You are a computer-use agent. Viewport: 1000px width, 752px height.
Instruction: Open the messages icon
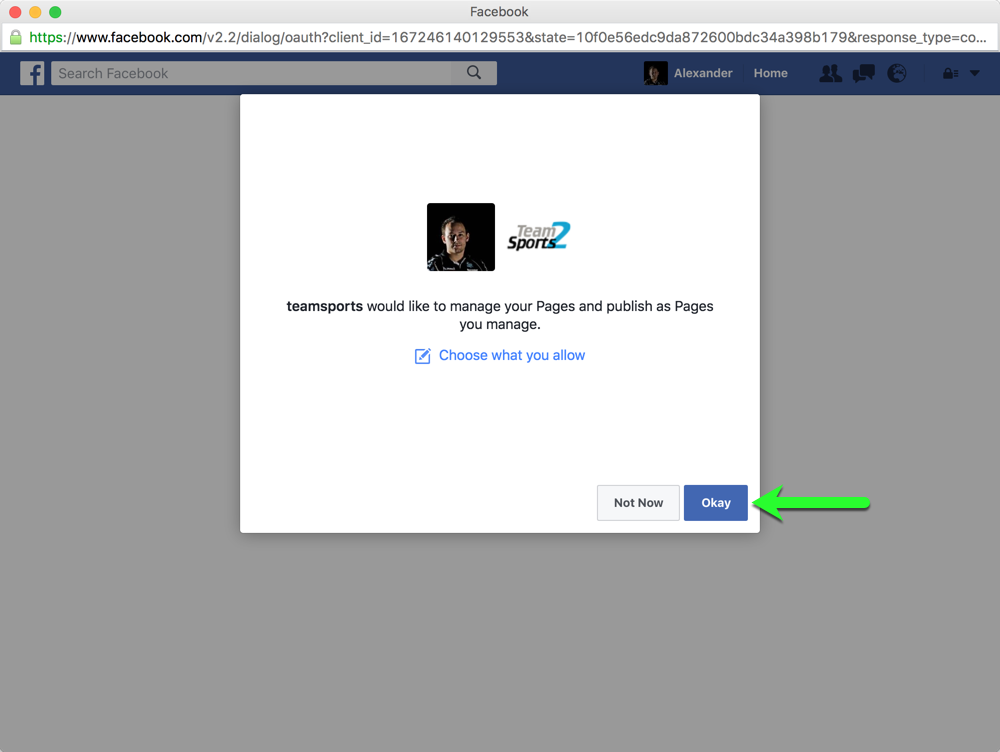pos(864,73)
